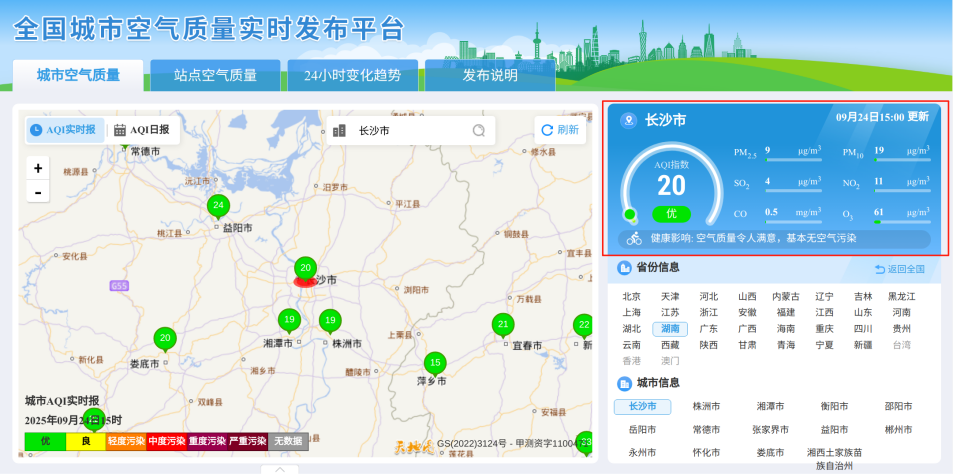Click the 宜春市 AQI marker showing 21

(x=503, y=325)
